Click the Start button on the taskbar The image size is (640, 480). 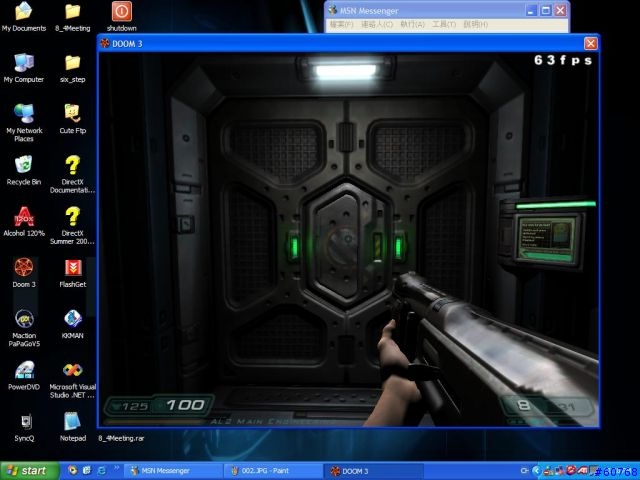pyautogui.click(x=29, y=471)
